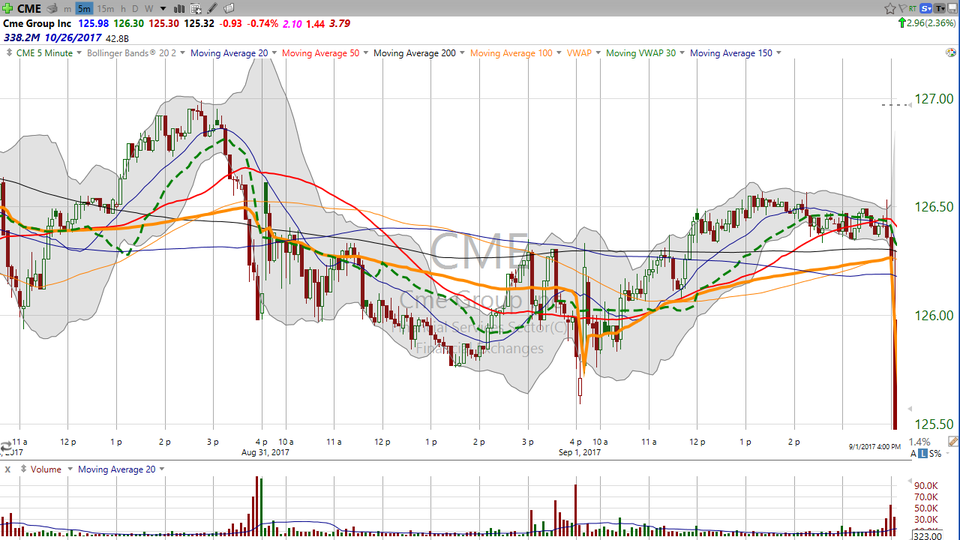This screenshot has width=960, height=540.
Task: Click the 127.00 price scale label
Action: click(934, 99)
